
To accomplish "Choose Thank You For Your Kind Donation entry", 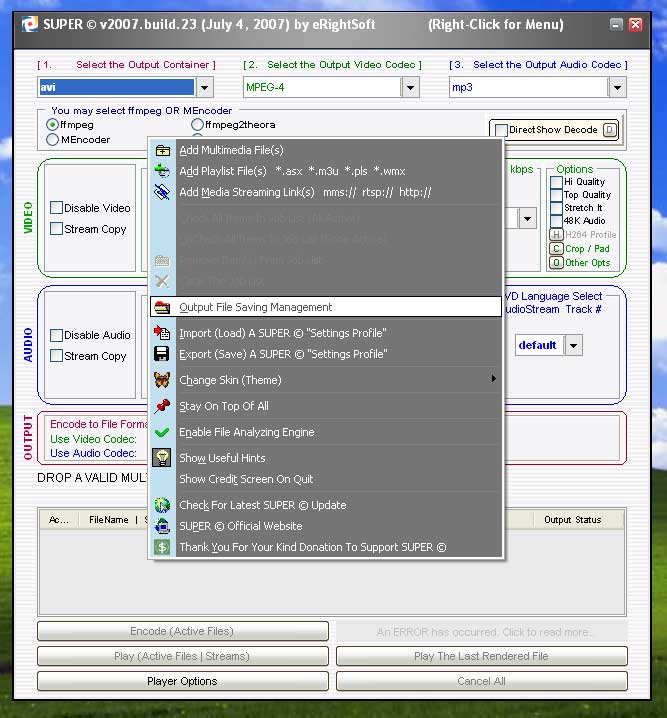I will point(326,547).
